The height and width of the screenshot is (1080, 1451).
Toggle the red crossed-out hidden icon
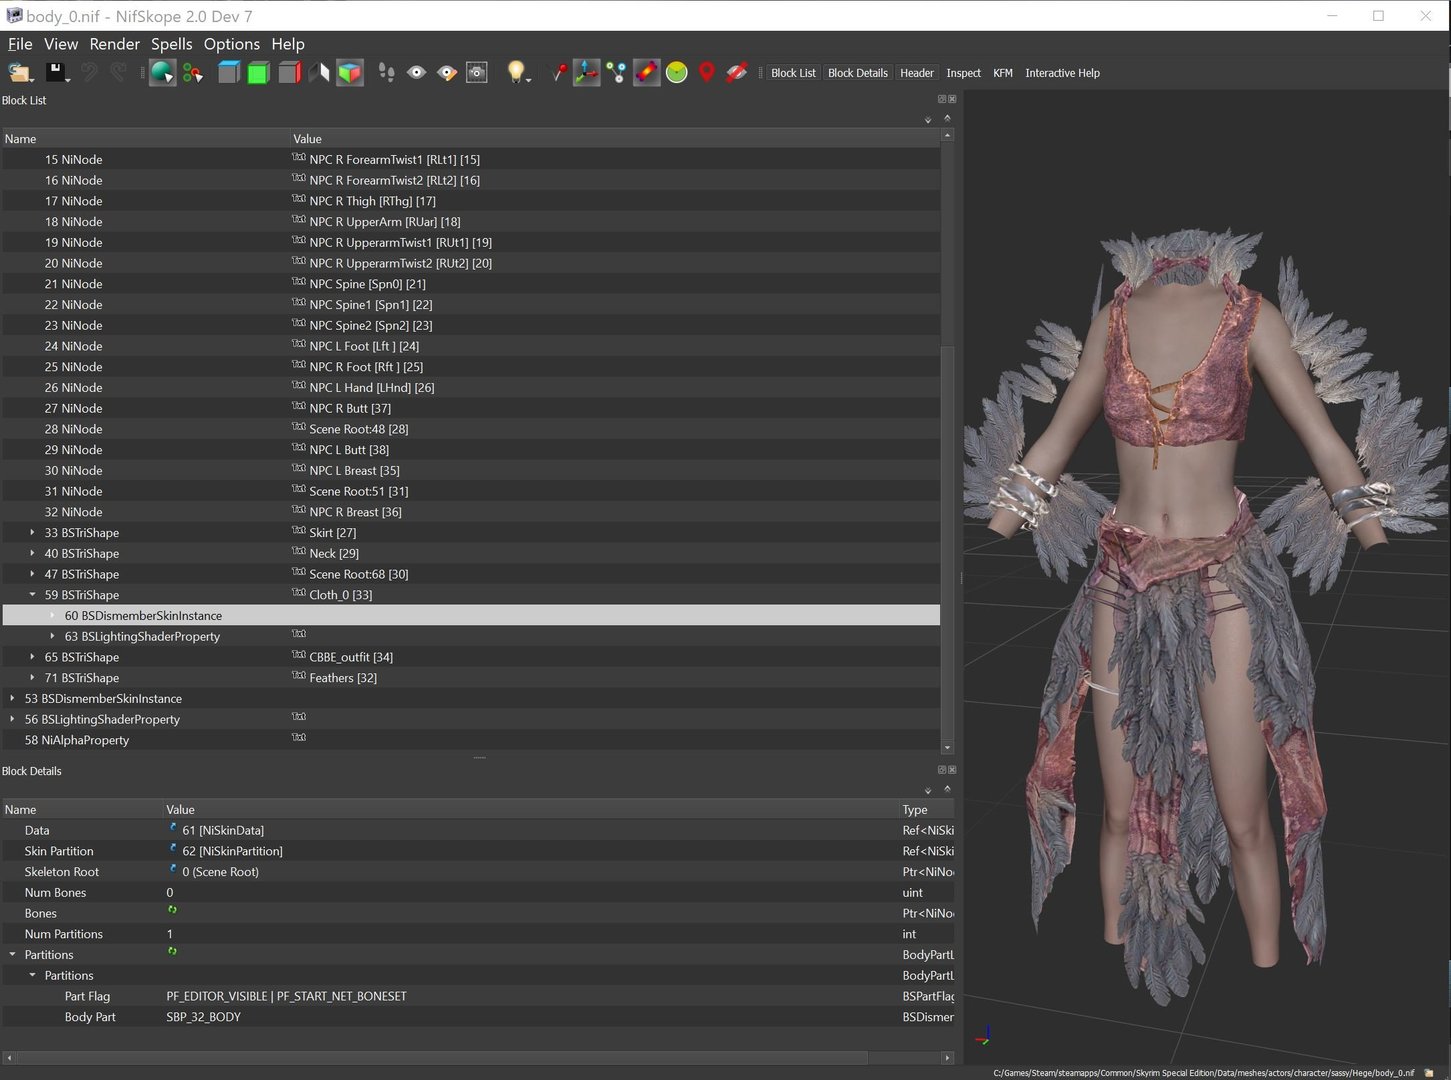737,72
